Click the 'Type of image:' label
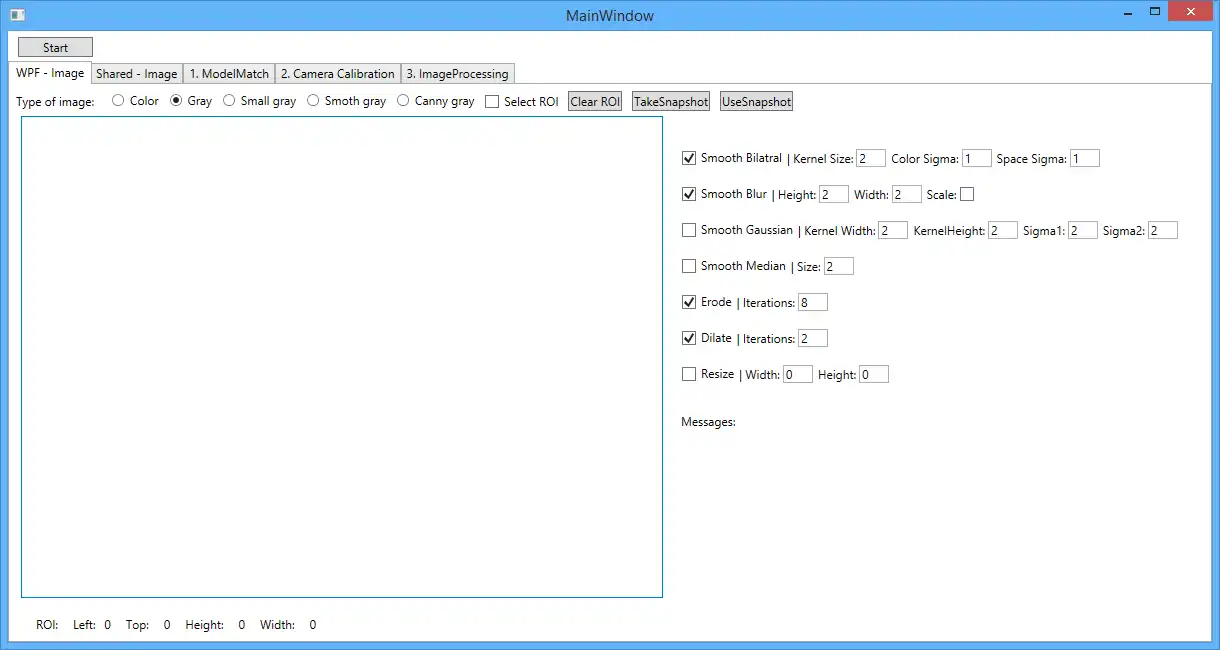 pyautogui.click(x=55, y=102)
